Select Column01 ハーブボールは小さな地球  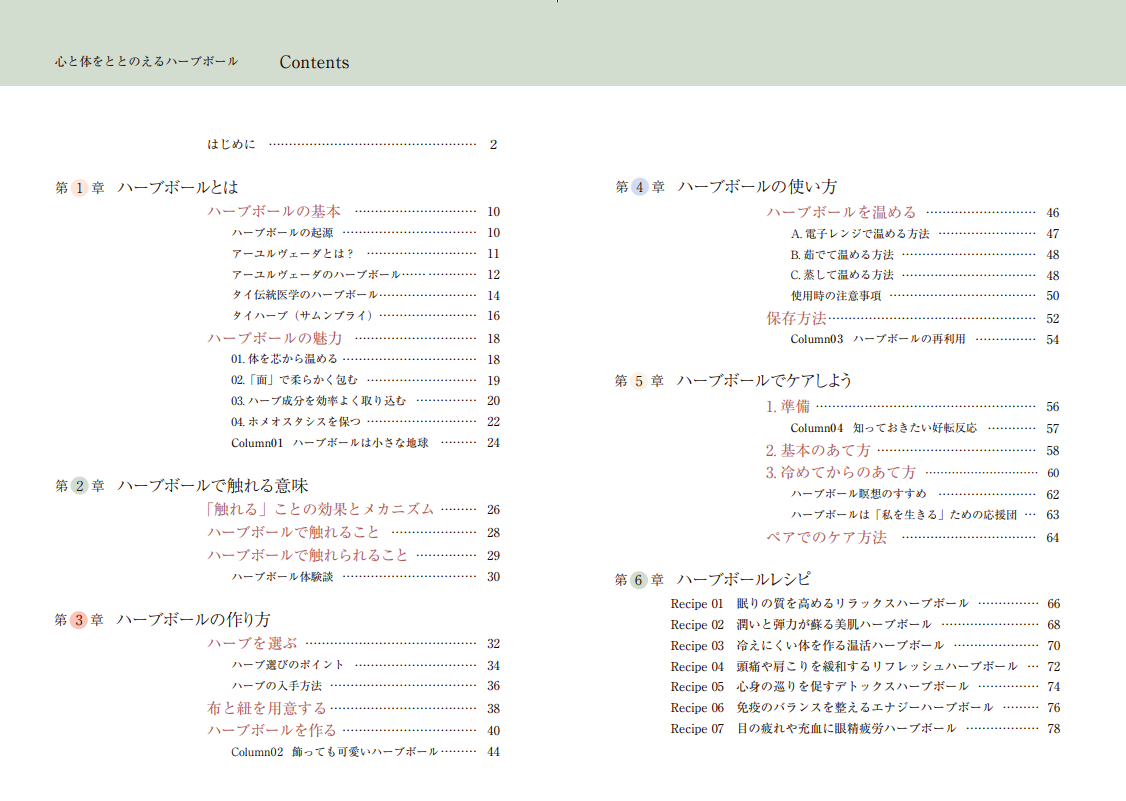click(x=330, y=443)
